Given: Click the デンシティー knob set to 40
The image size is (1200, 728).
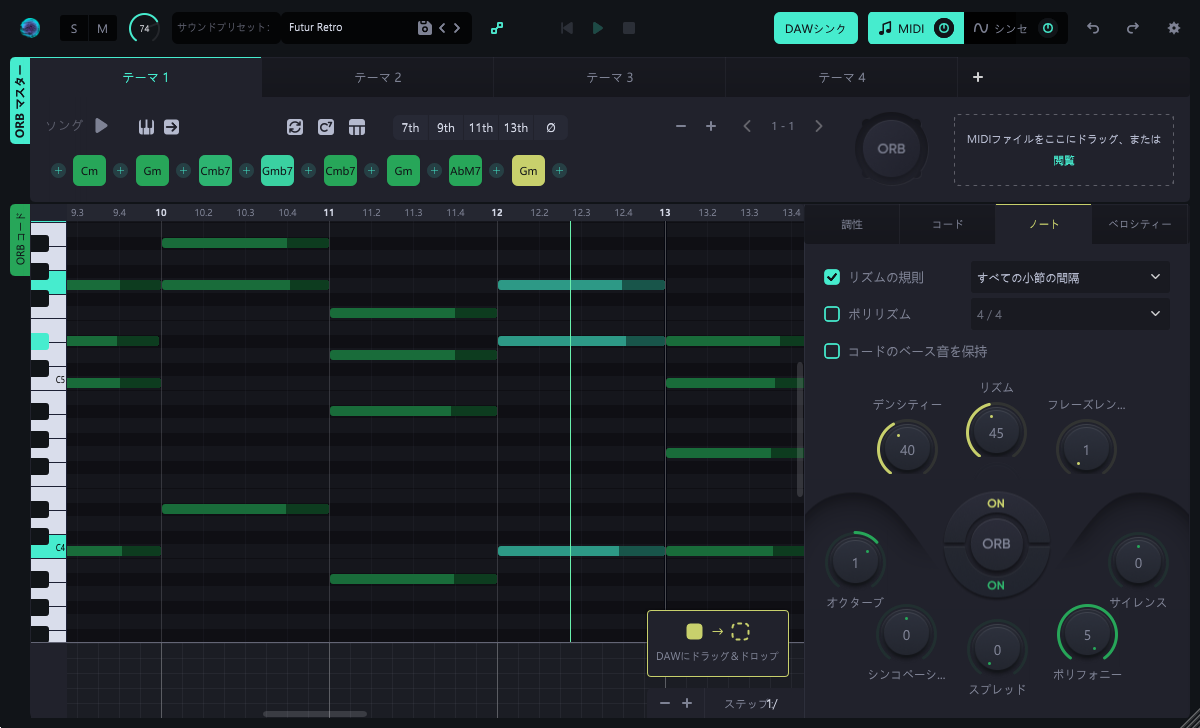Looking at the screenshot, I should pyautogui.click(x=907, y=449).
